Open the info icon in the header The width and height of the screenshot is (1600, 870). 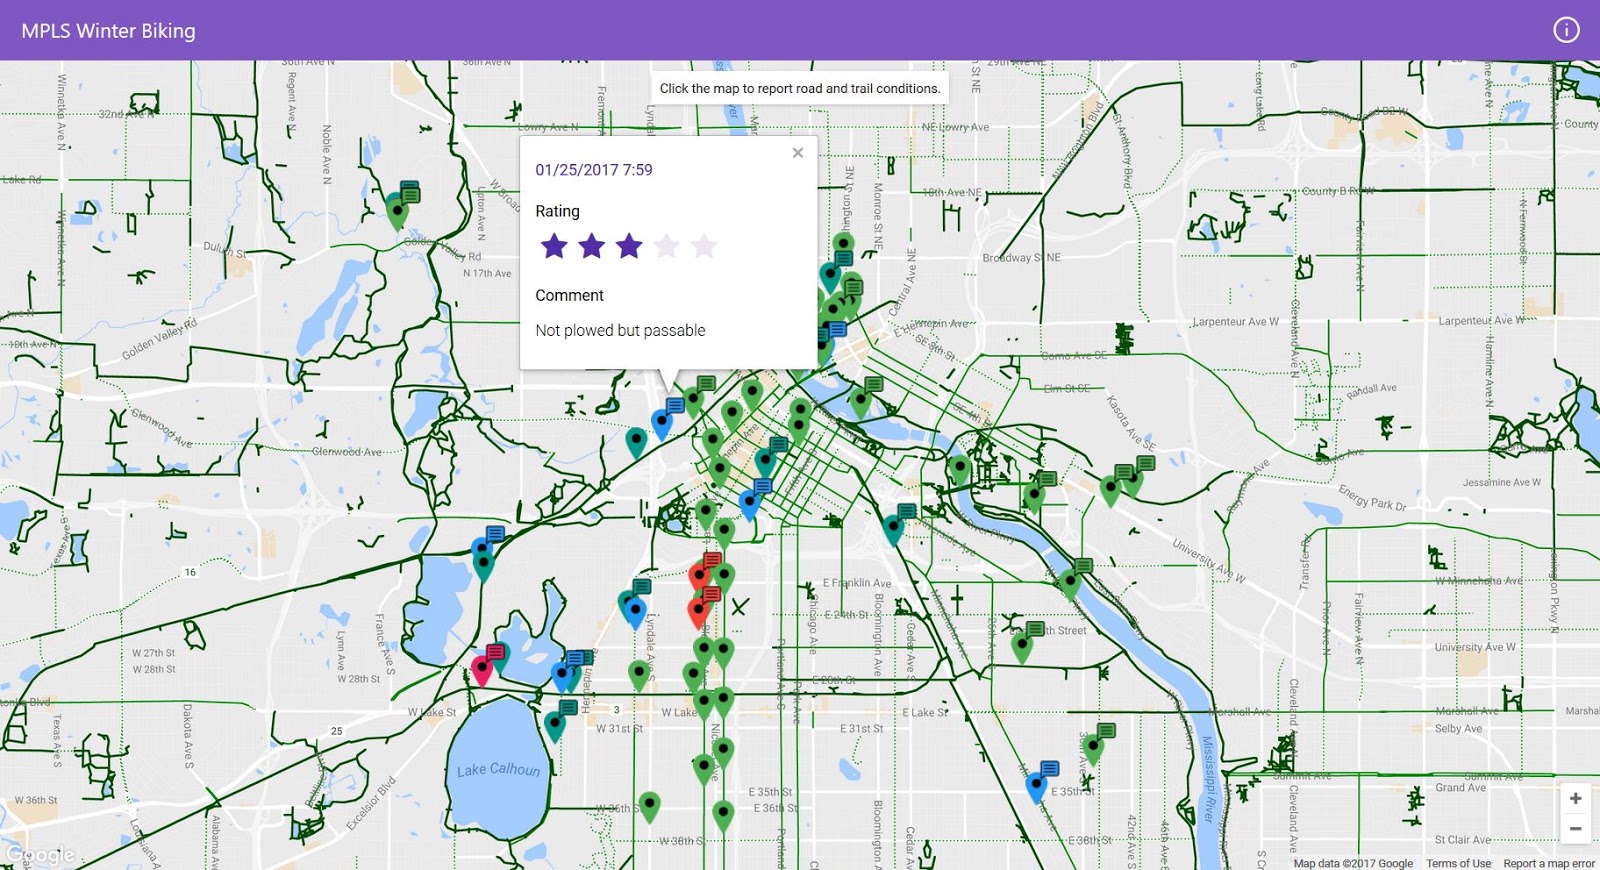(1566, 30)
